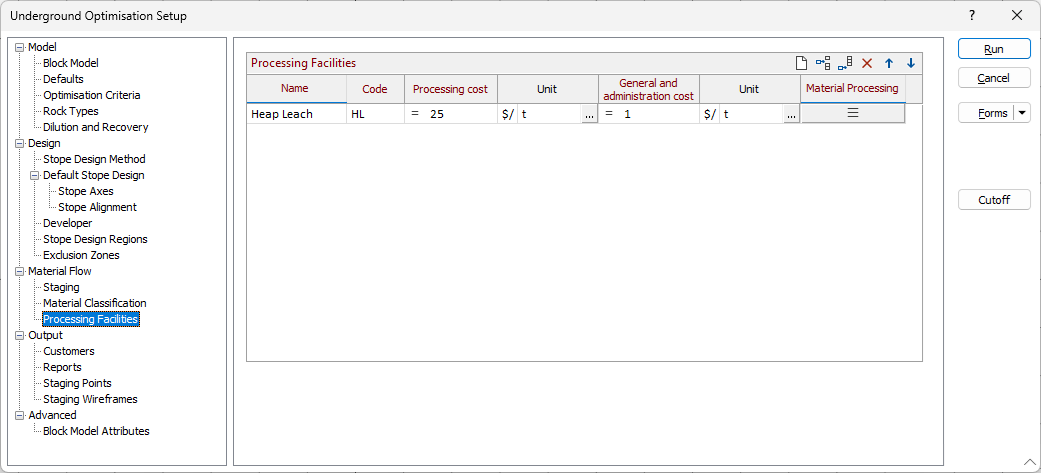1041x473 pixels.
Task: Open General and administration unit ellipsis button
Action: point(791,114)
